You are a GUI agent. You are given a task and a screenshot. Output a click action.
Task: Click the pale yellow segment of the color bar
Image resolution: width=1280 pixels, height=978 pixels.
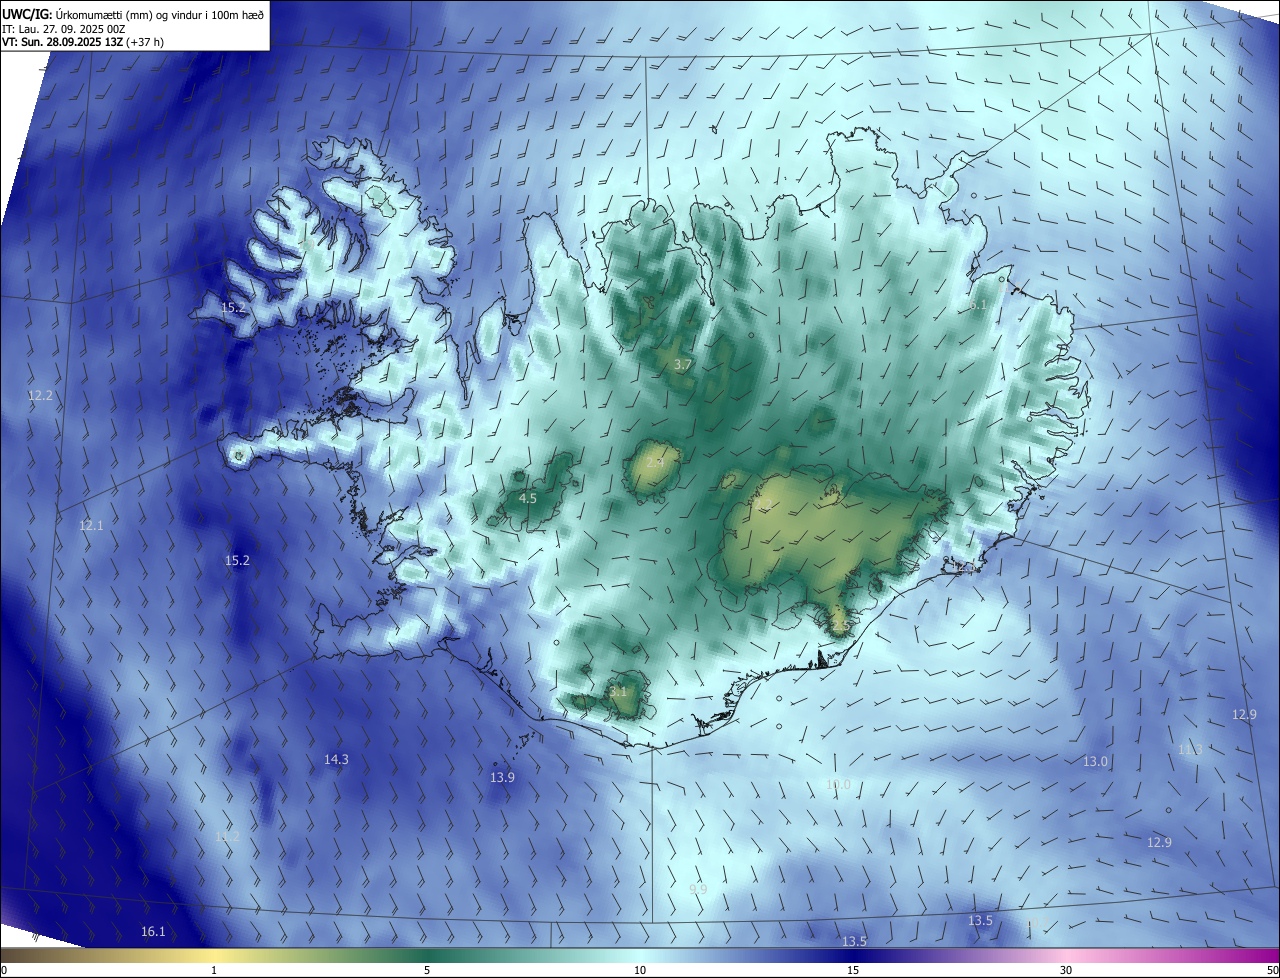coord(214,956)
